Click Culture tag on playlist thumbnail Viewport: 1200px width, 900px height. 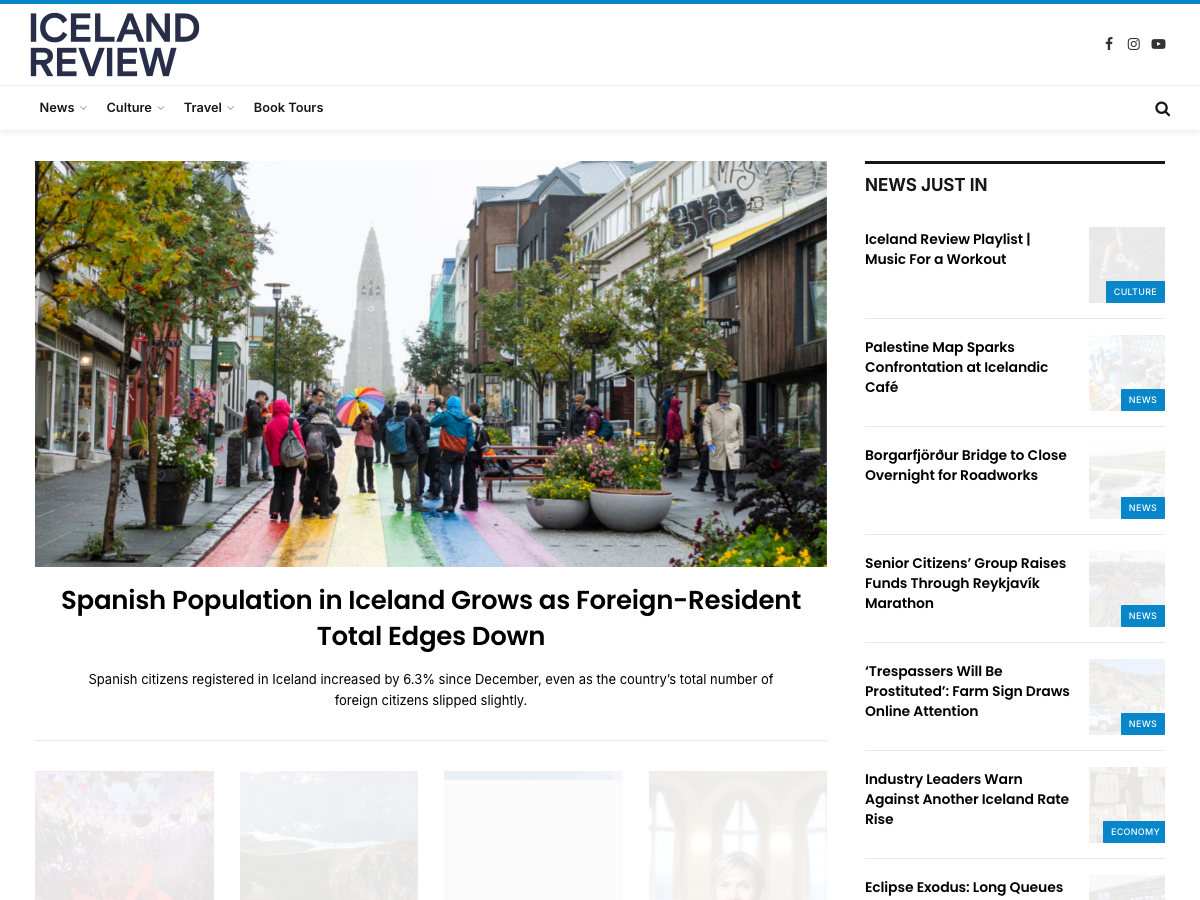pos(1135,292)
